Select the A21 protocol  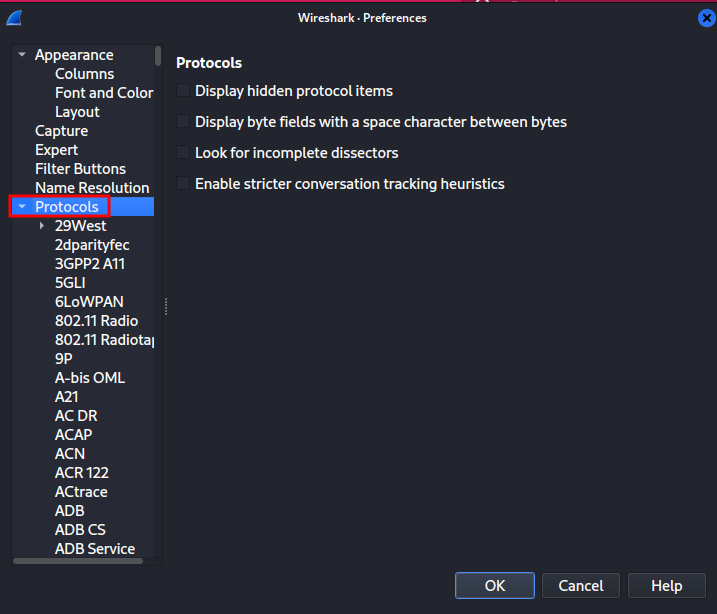click(67, 397)
